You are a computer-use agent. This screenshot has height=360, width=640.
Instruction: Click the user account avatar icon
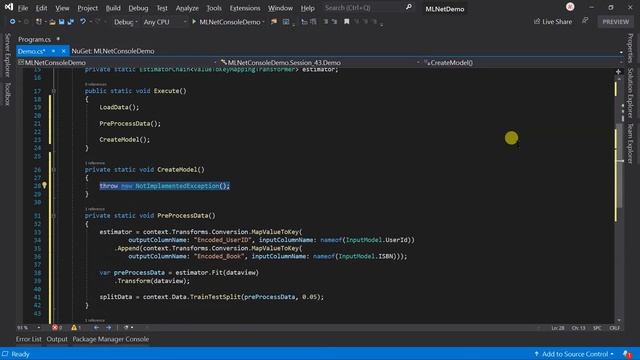[x=570, y=7]
